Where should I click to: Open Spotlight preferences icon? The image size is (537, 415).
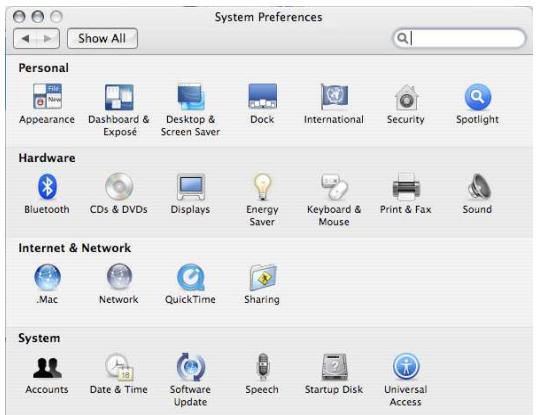pos(478,97)
